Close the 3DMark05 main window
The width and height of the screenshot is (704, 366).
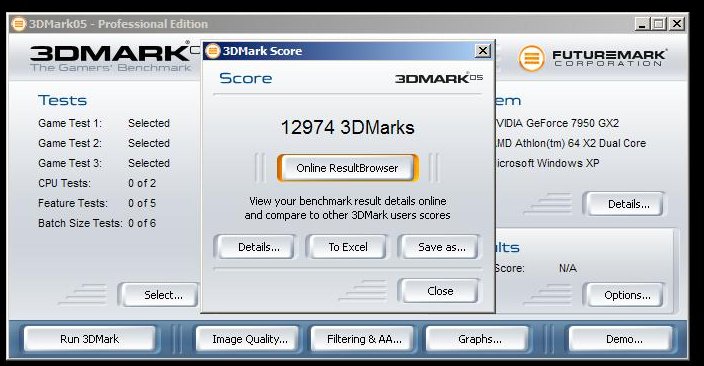point(677,24)
